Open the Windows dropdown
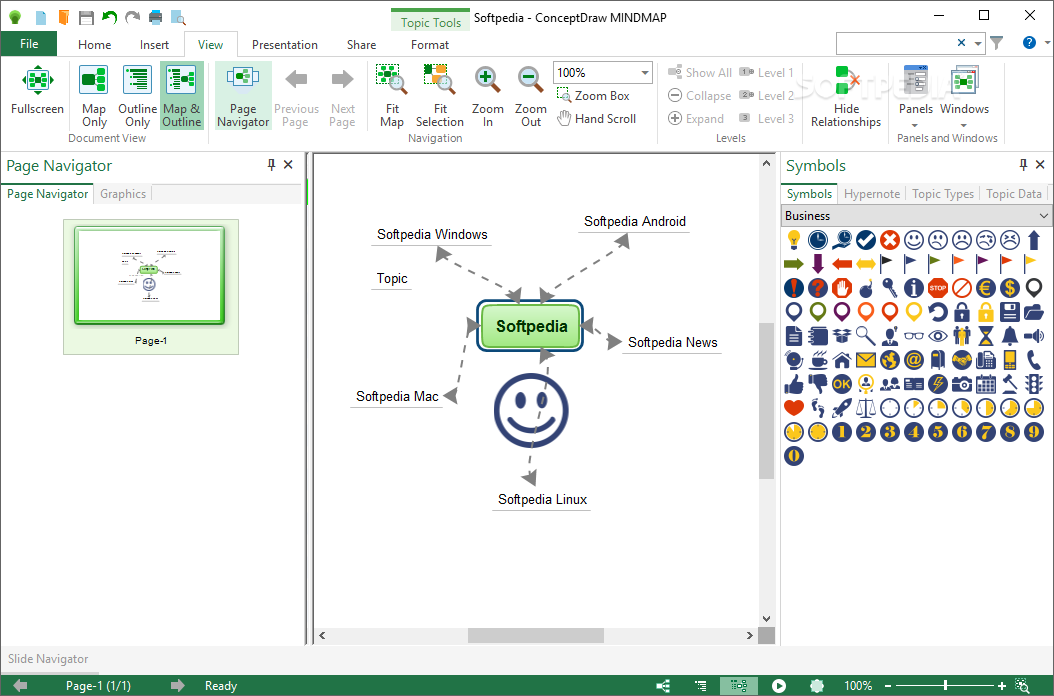 coord(964,97)
